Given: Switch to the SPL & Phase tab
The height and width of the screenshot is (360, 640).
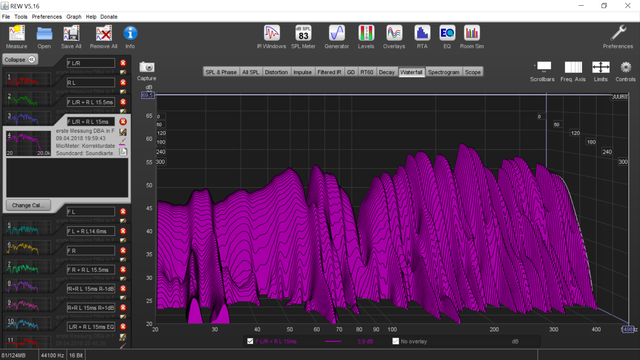Looking at the screenshot, I should [x=221, y=72].
